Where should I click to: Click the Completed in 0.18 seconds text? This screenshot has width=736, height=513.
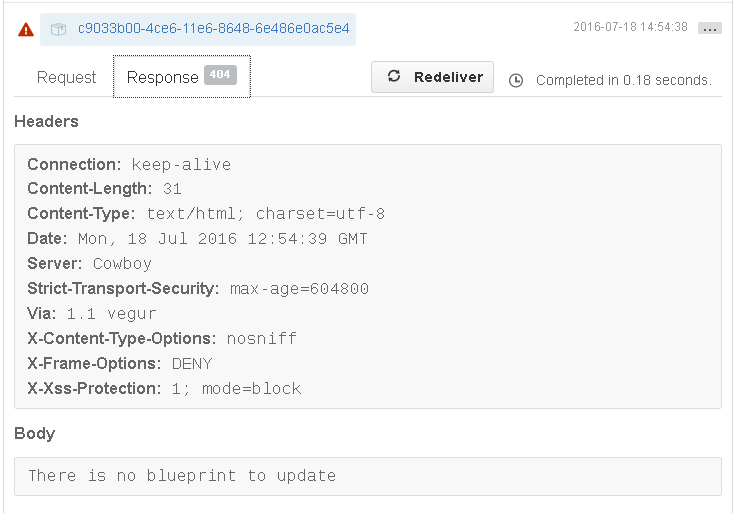[x=624, y=80]
